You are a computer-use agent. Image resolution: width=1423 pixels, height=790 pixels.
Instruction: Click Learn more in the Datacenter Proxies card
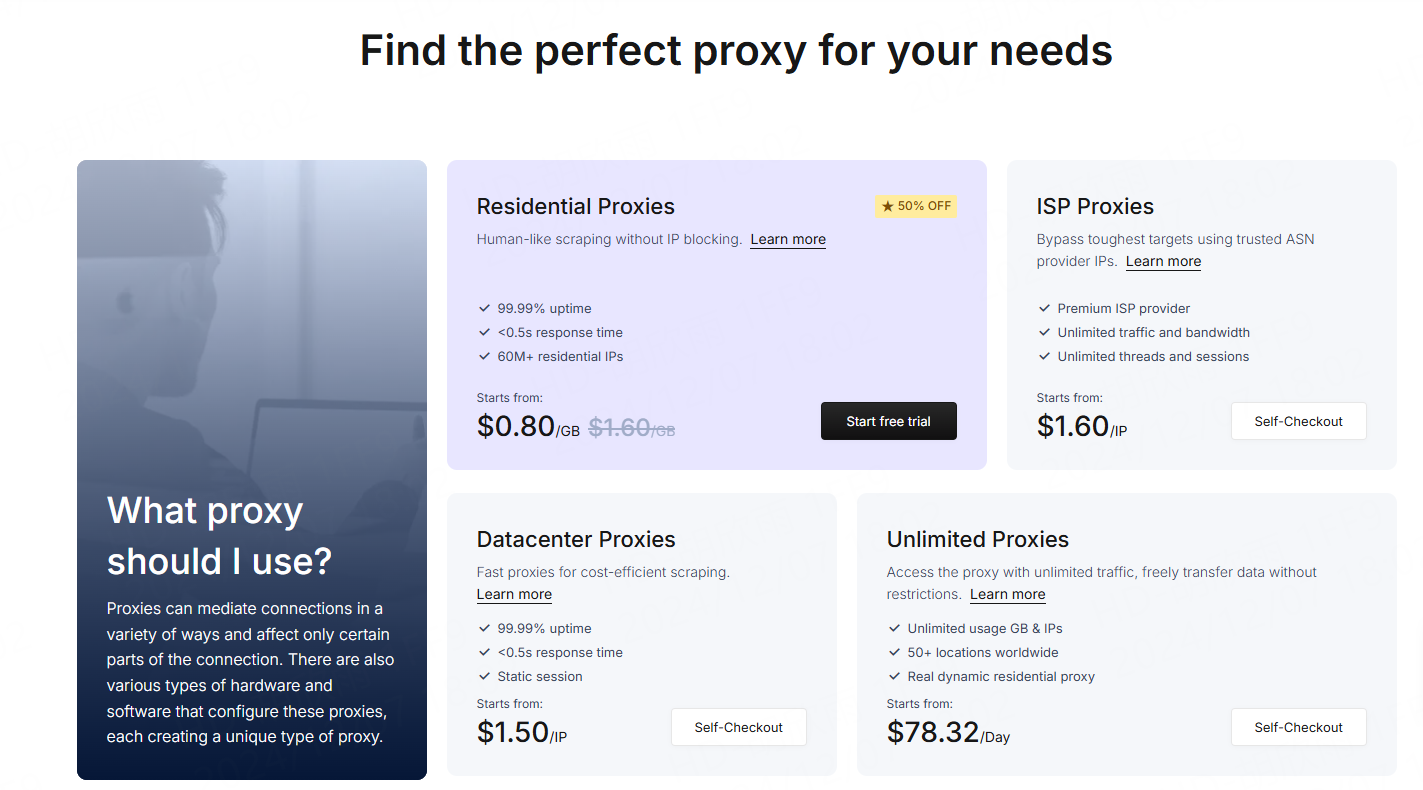[514, 594]
